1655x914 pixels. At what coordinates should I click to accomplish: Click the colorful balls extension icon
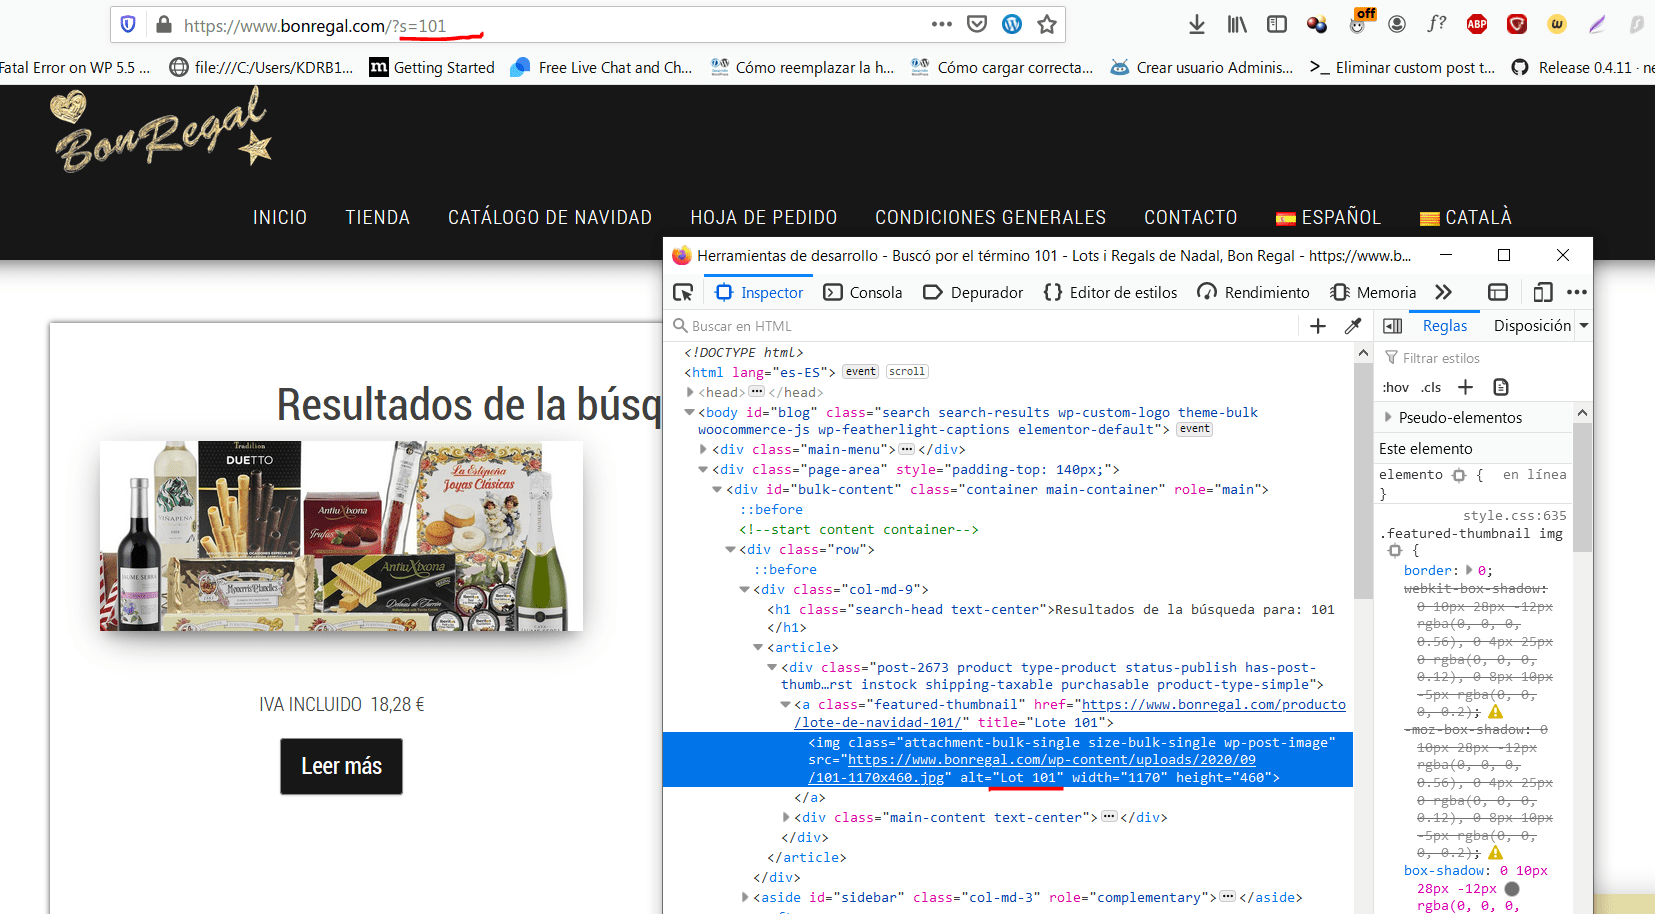pos(1317,25)
